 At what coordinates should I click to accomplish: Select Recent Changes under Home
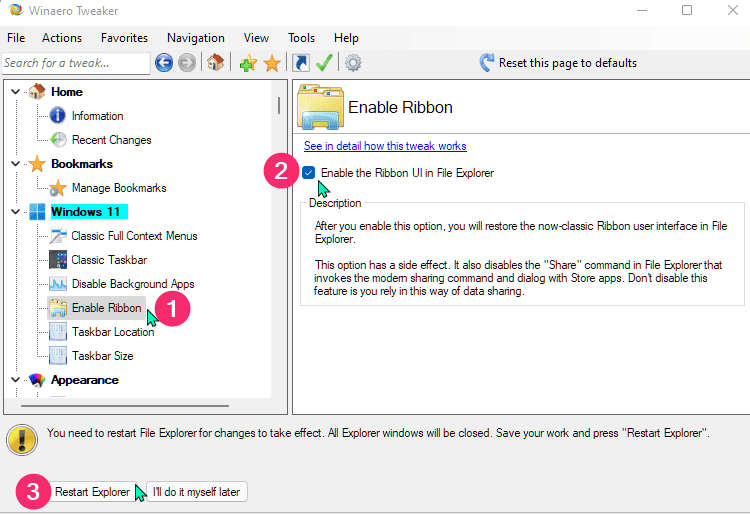[111, 140]
